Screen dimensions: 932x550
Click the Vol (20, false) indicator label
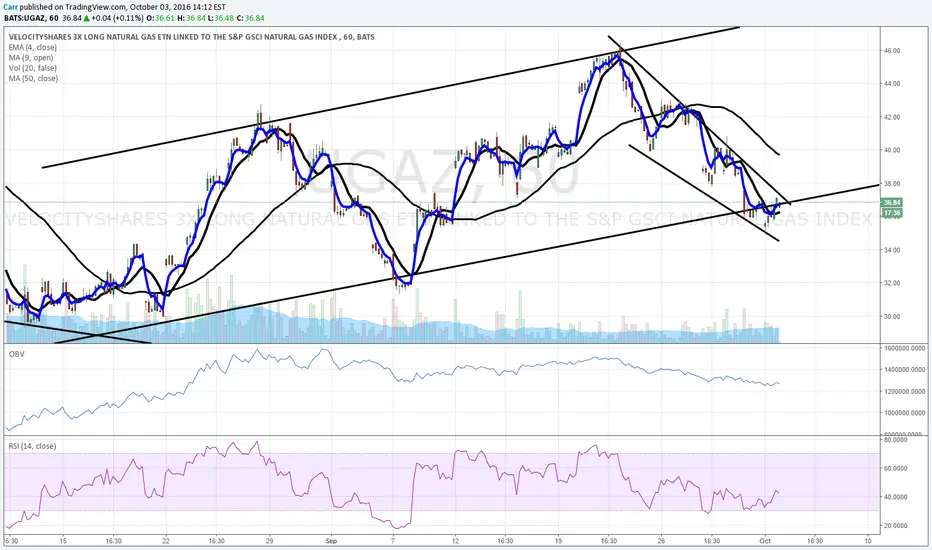click(33, 68)
